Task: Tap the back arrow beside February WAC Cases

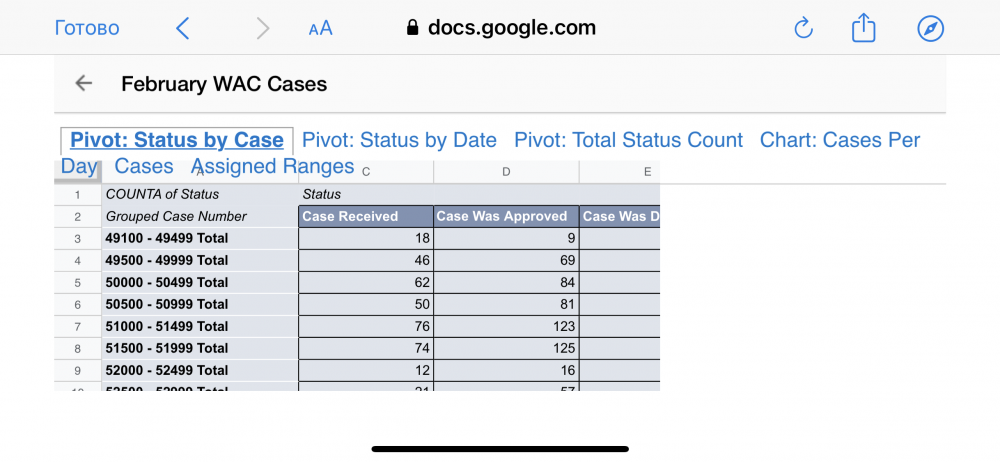Action: tap(84, 83)
